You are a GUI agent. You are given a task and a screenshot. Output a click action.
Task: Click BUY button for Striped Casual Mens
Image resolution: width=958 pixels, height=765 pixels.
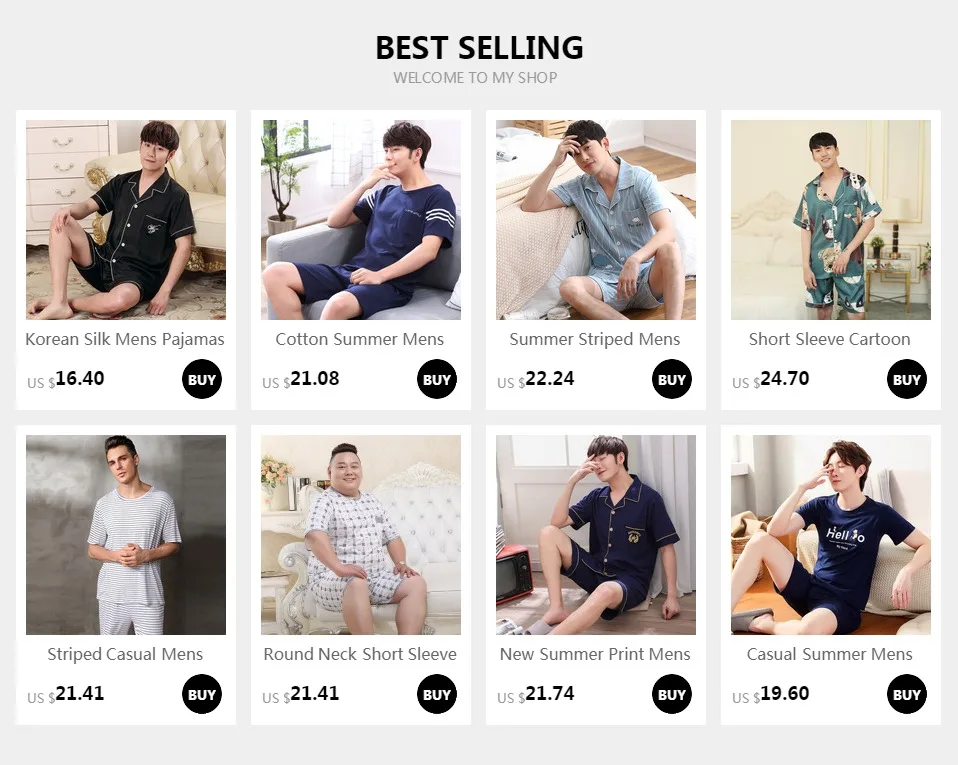pyautogui.click(x=202, y=694)
